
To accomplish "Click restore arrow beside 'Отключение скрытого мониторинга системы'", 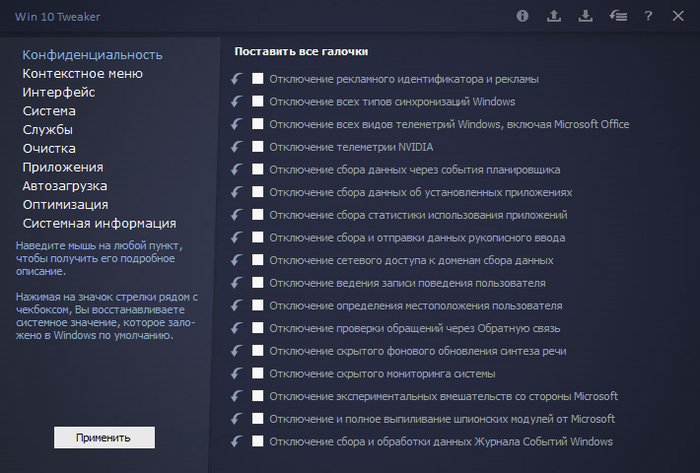I will click(237, 373).
